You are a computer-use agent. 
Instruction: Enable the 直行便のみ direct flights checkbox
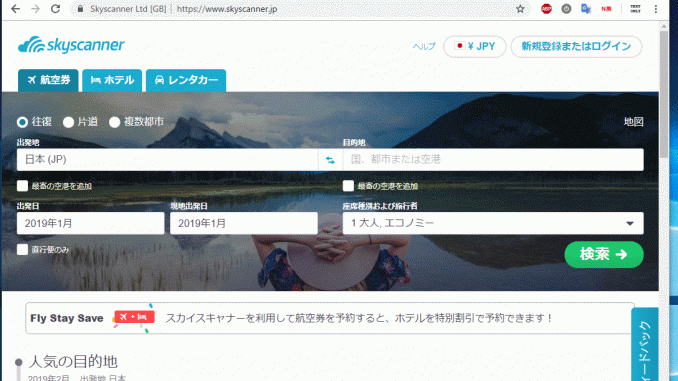click(x=22, y=250)
